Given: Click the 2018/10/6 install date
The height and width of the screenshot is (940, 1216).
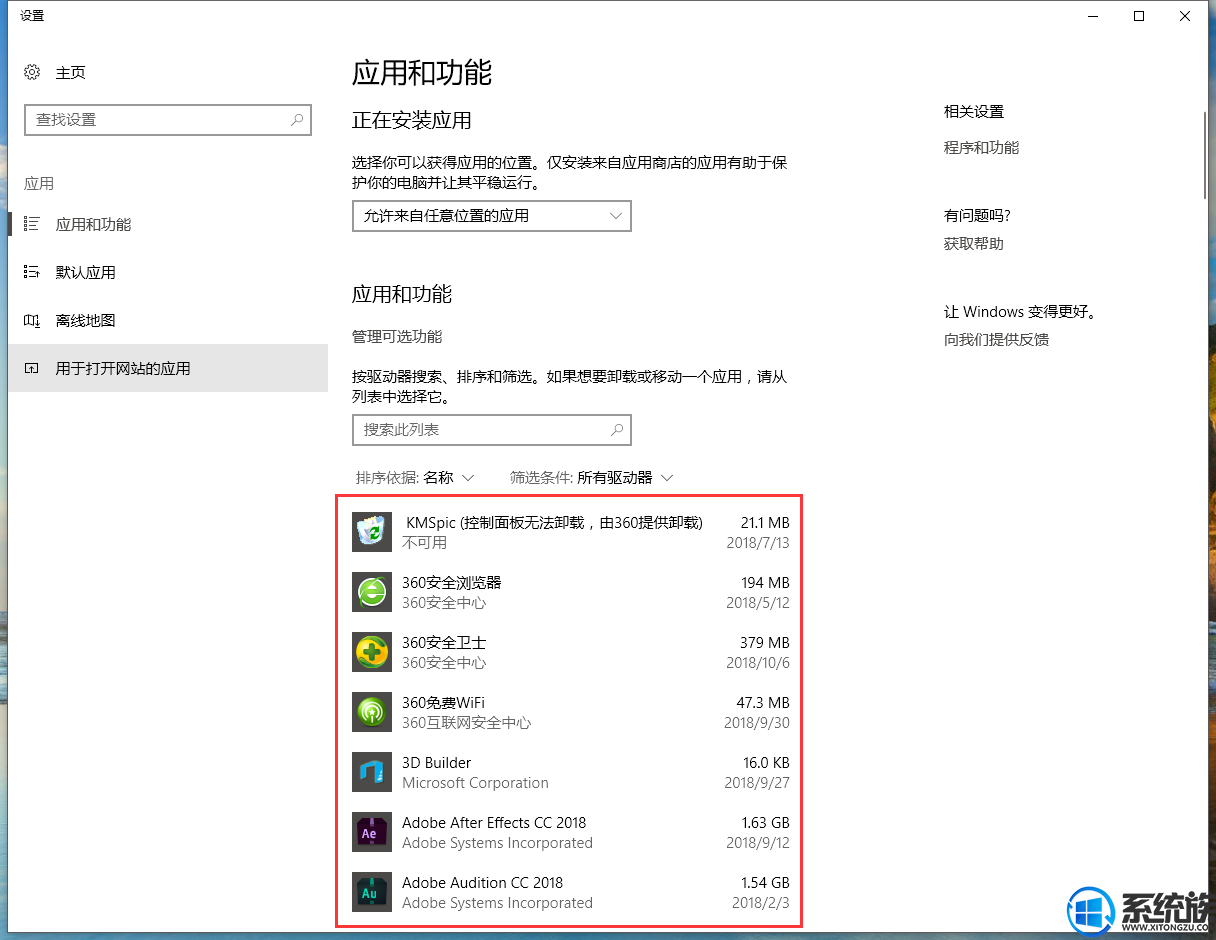Looking at the screenshot, I should (x=758, y=663).
